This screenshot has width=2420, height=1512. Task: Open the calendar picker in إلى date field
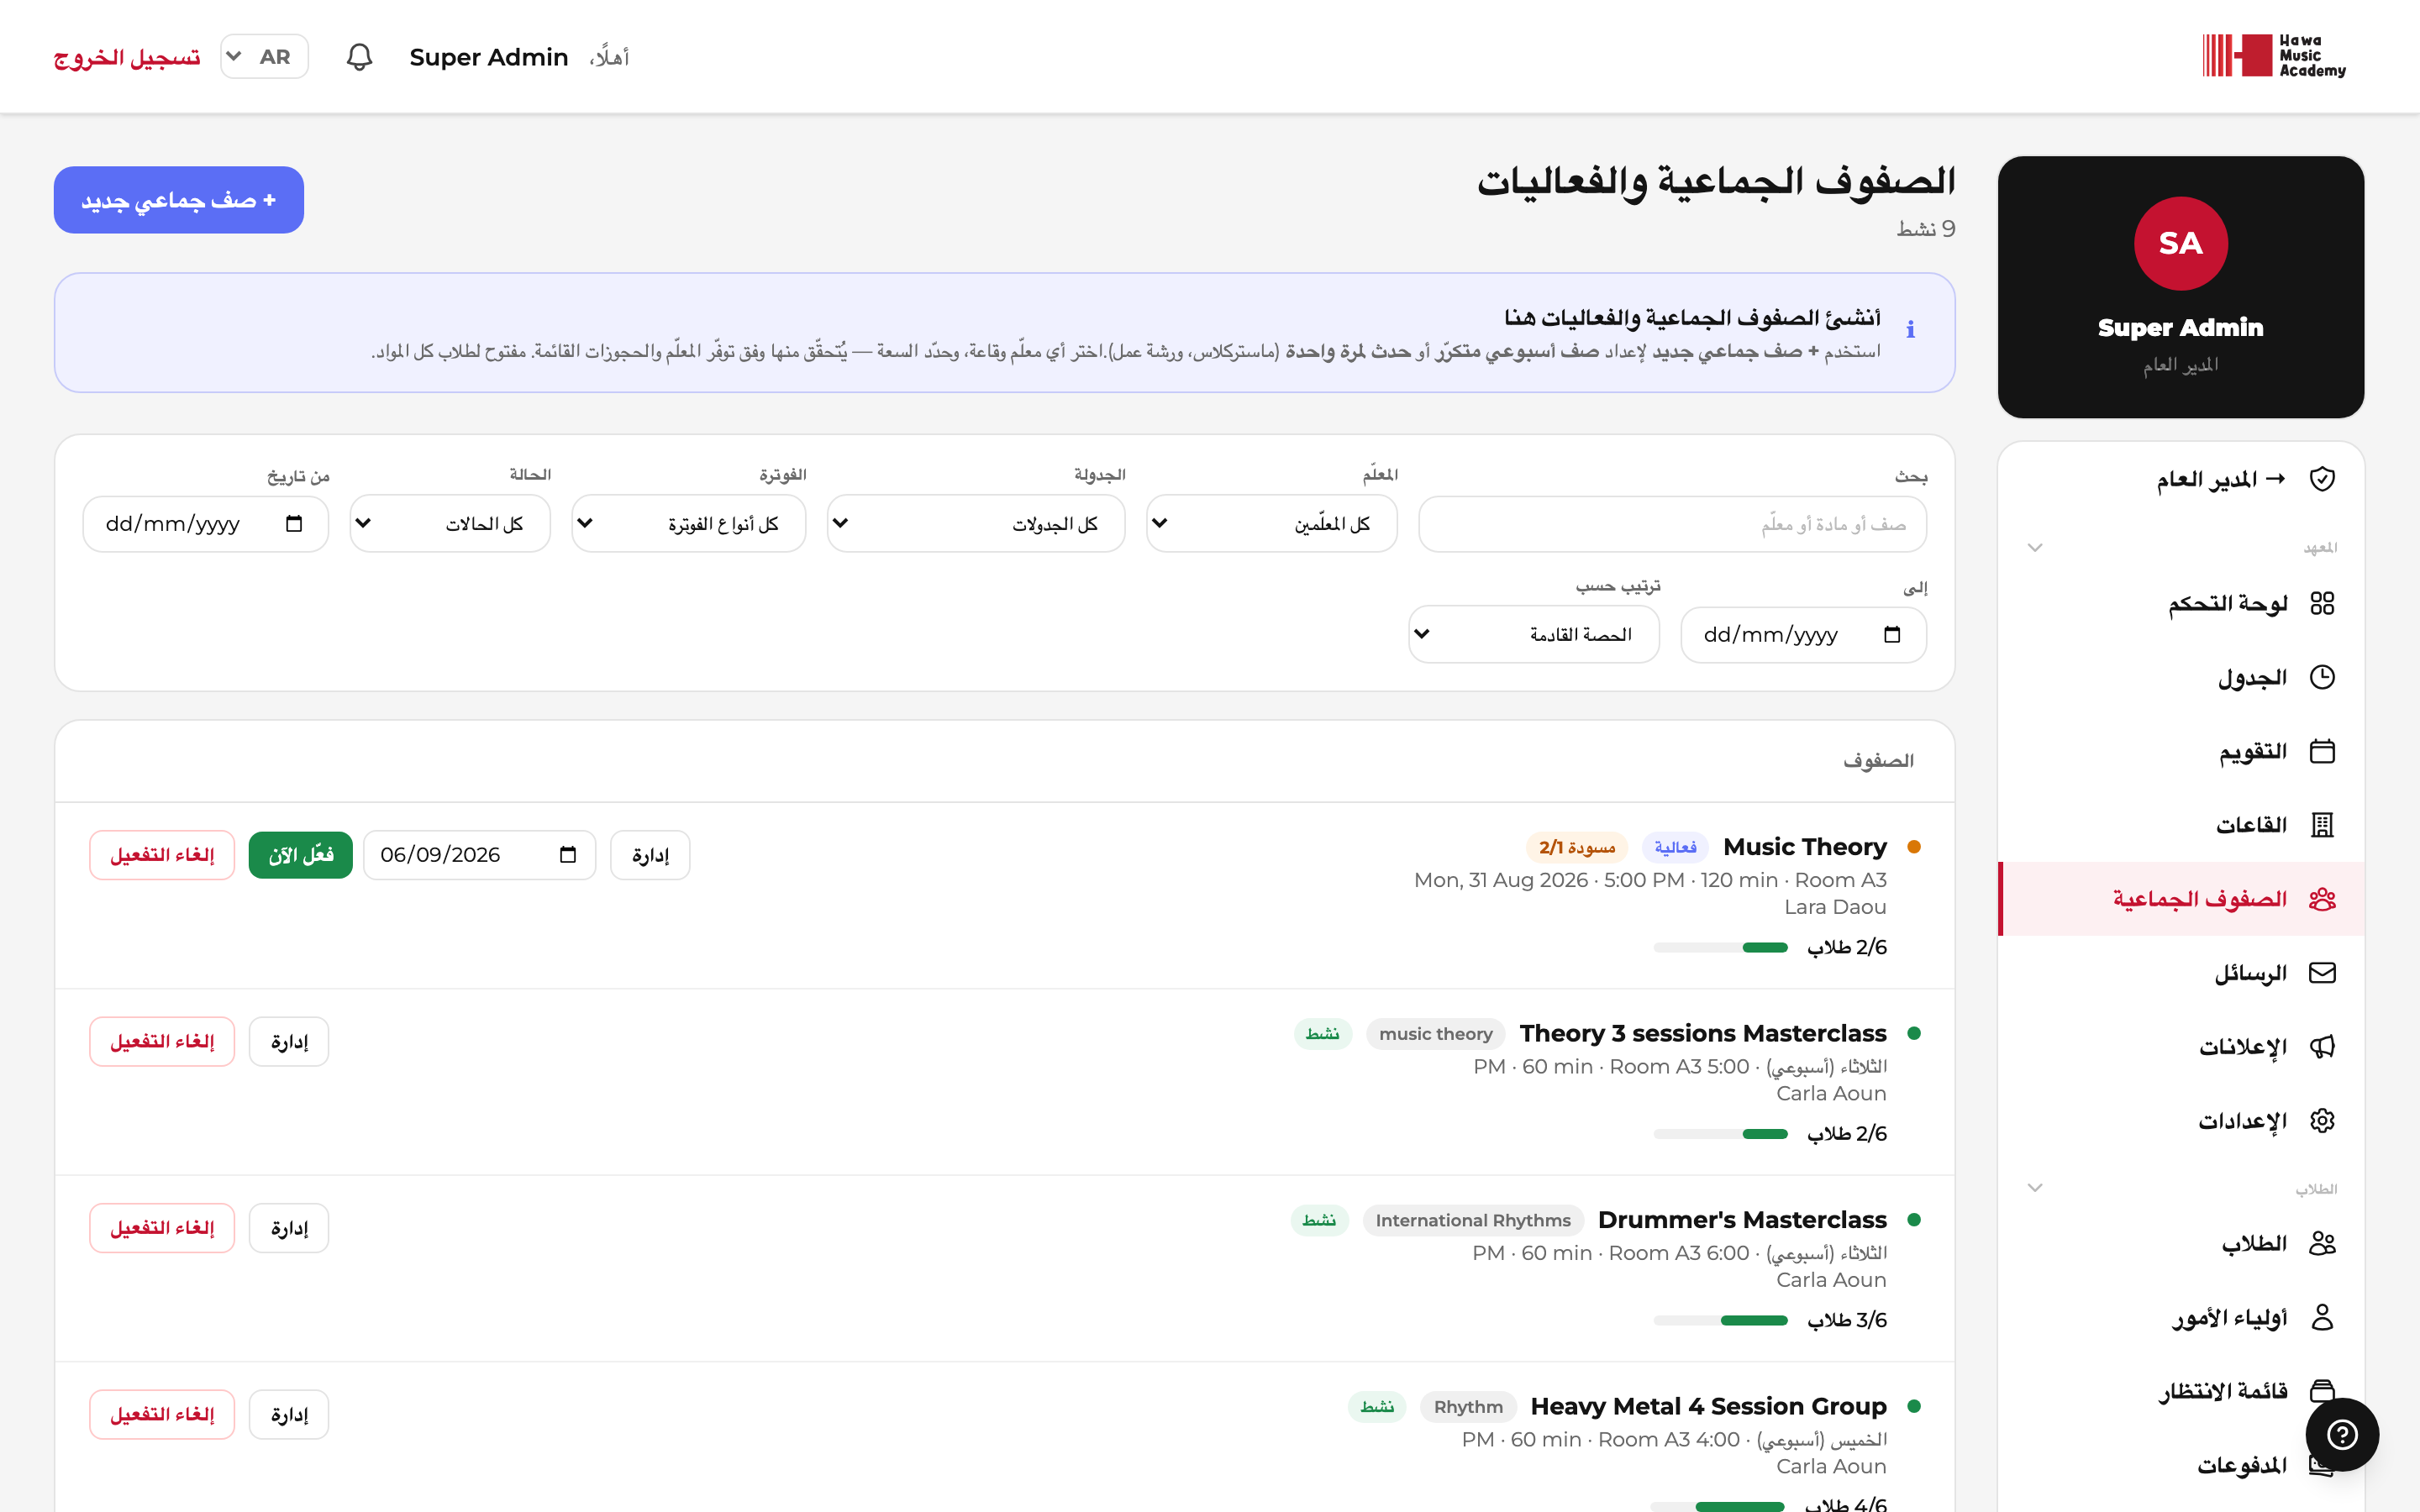[1892, 634]
